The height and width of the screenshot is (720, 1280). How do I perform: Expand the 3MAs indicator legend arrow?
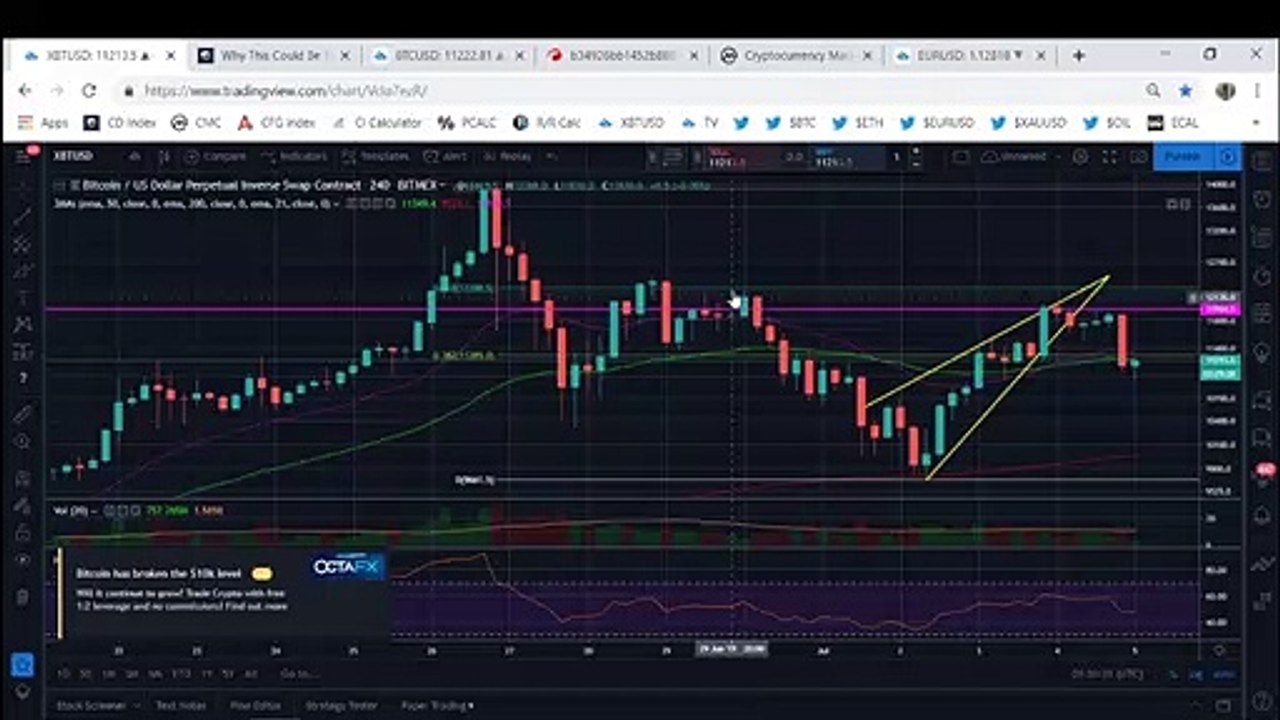click(337, 203)
